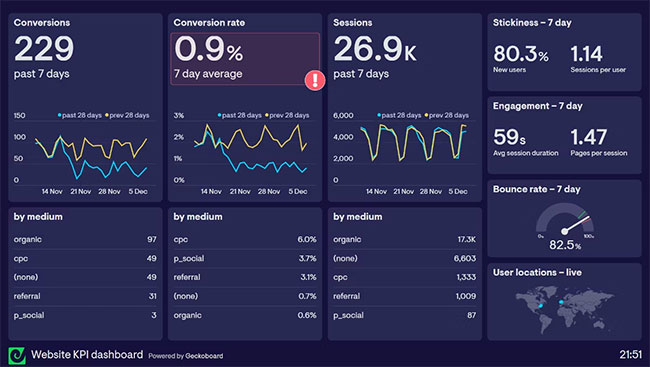Click the Sessions line chart
This screenshot has height=367, width=650.
(x=404, y=153)
